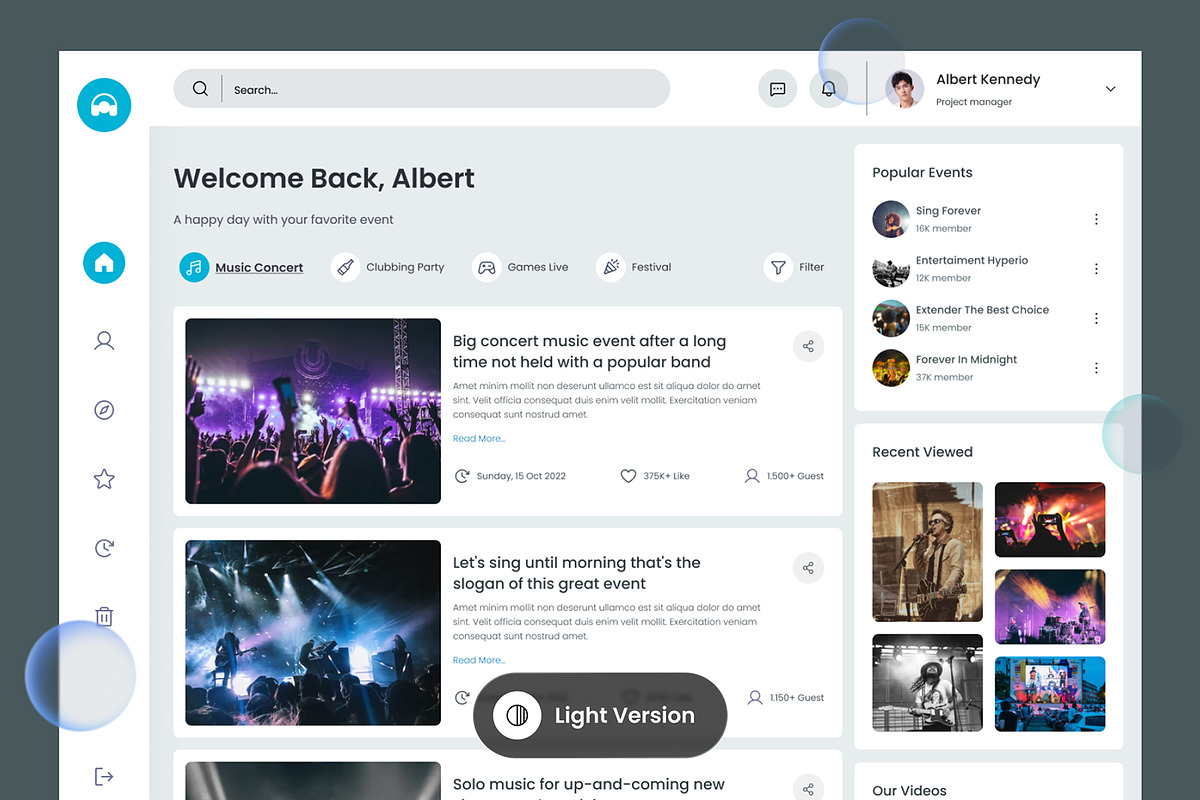Click the Entertaiment Hyperio event name
Image resolution: width=1200 pixels, height=800 pixels.
coord(972,260)
